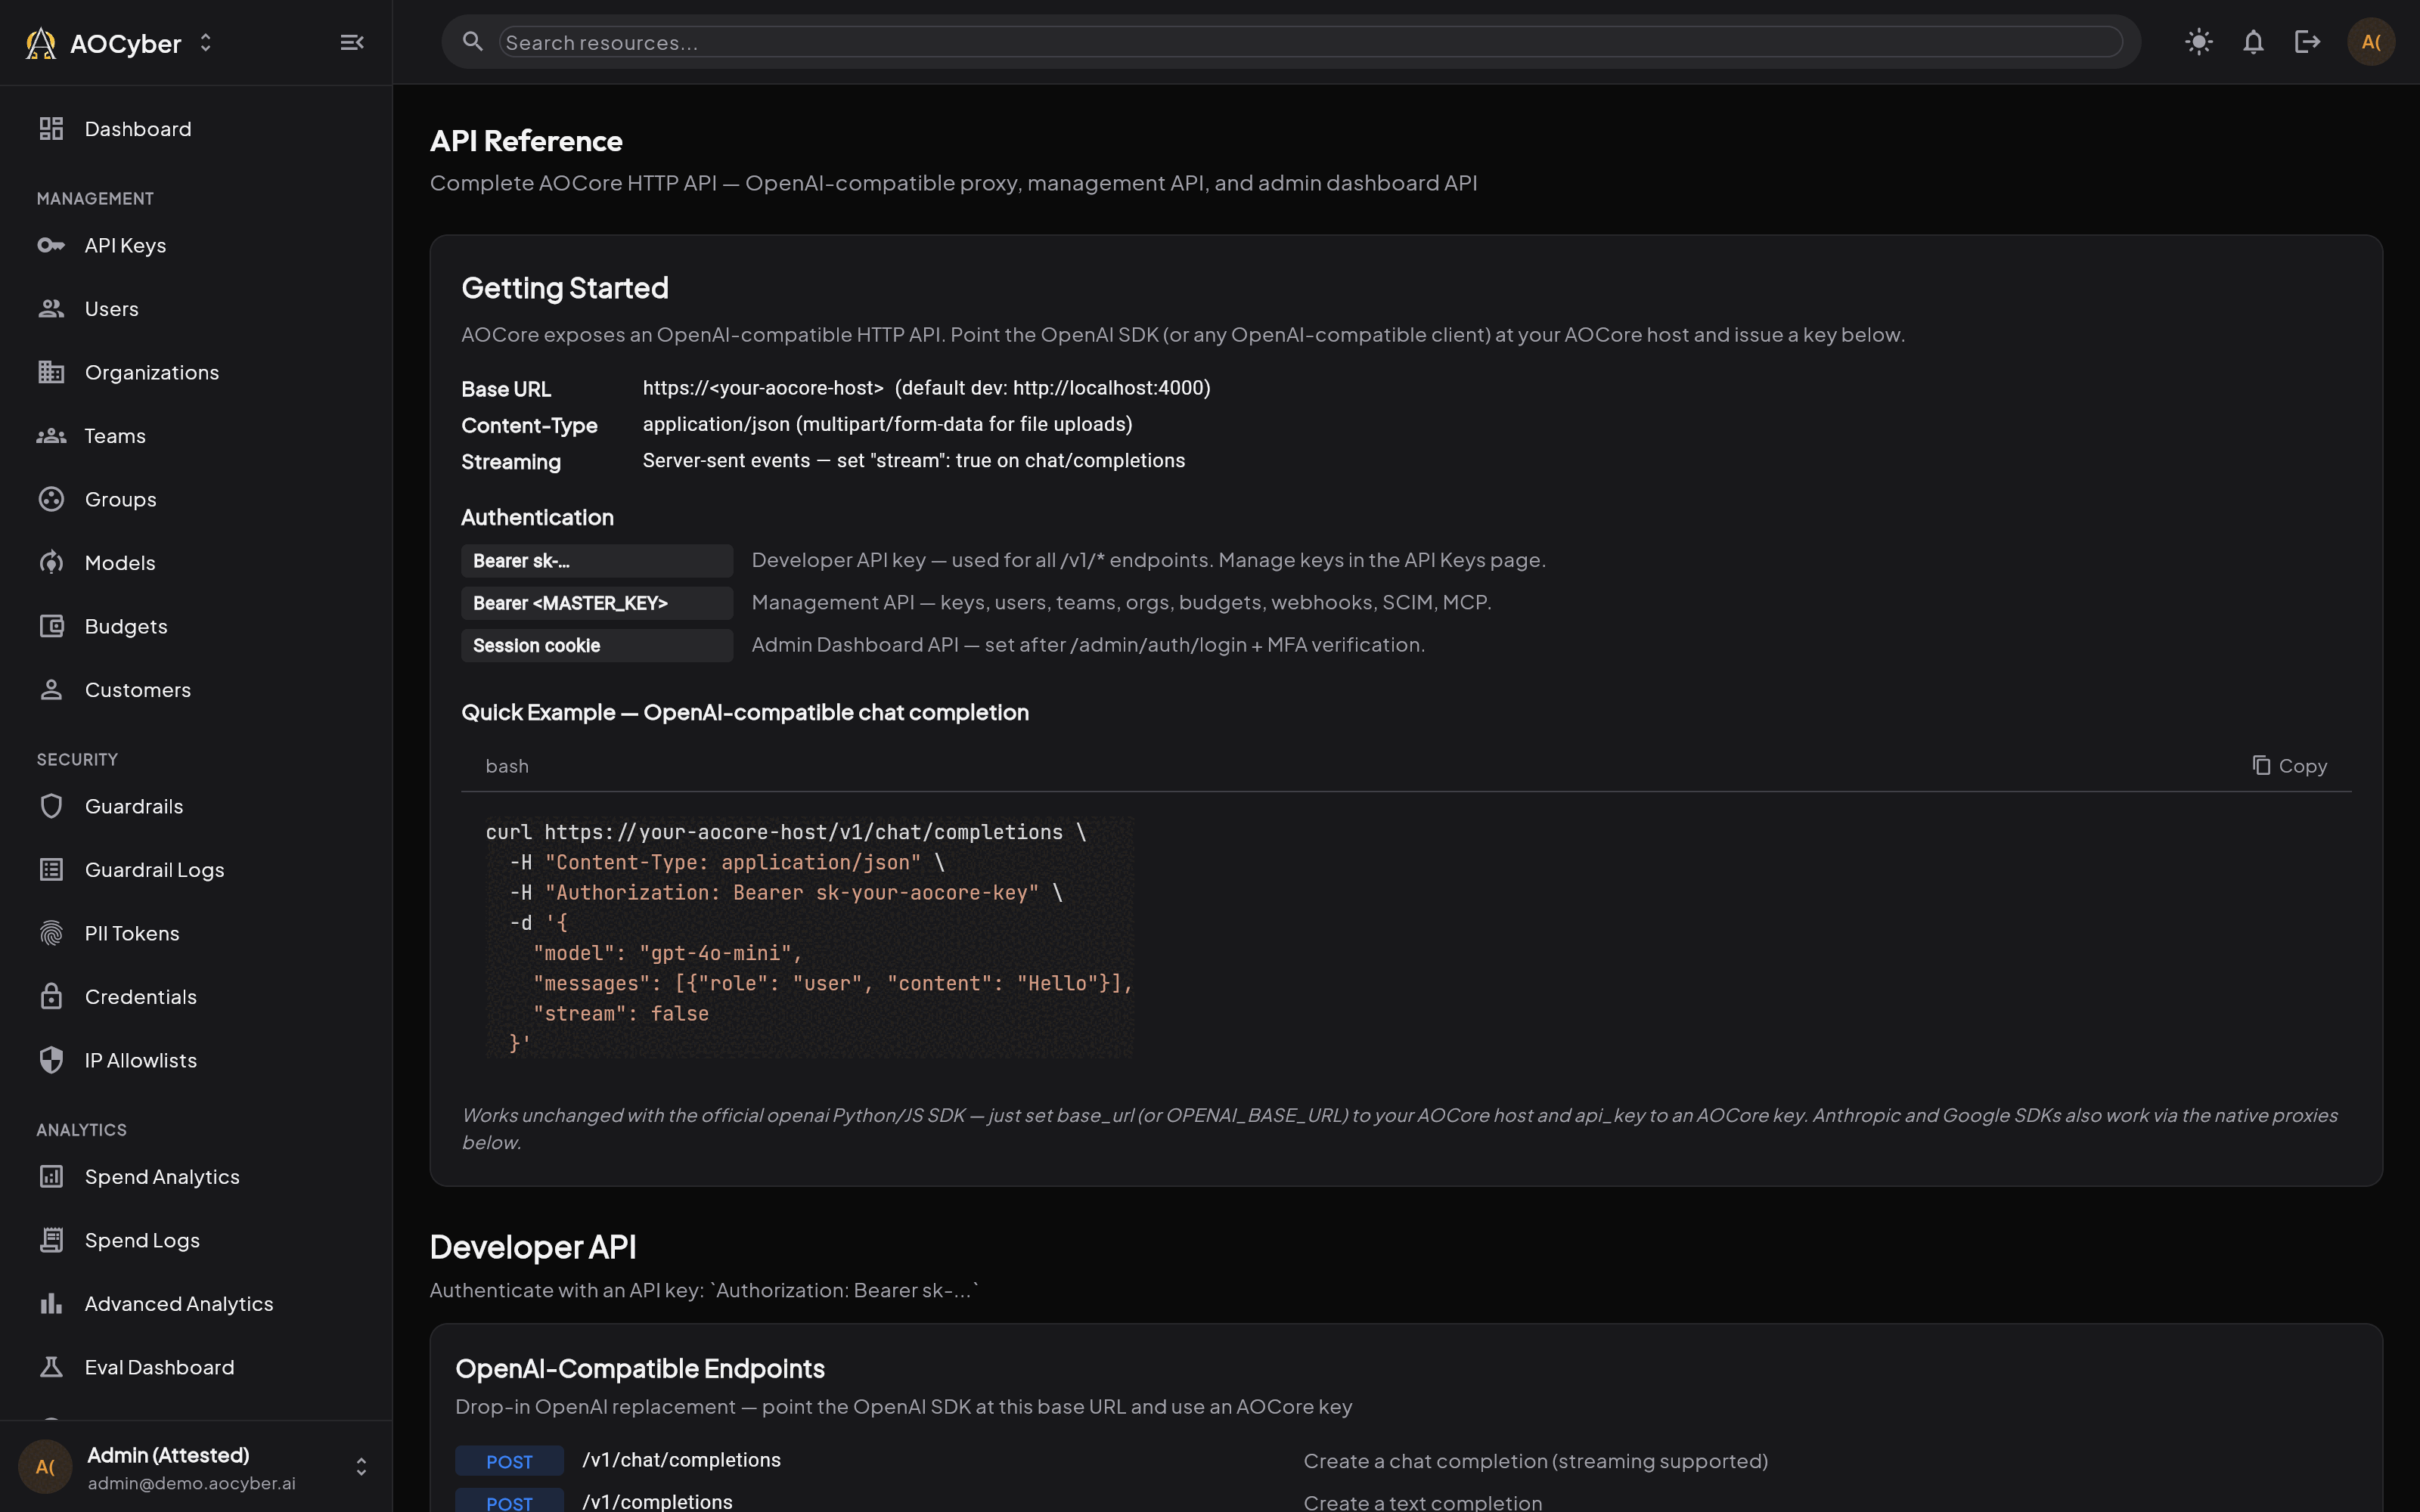Click the Groups circle icon

tap(51, 499)
